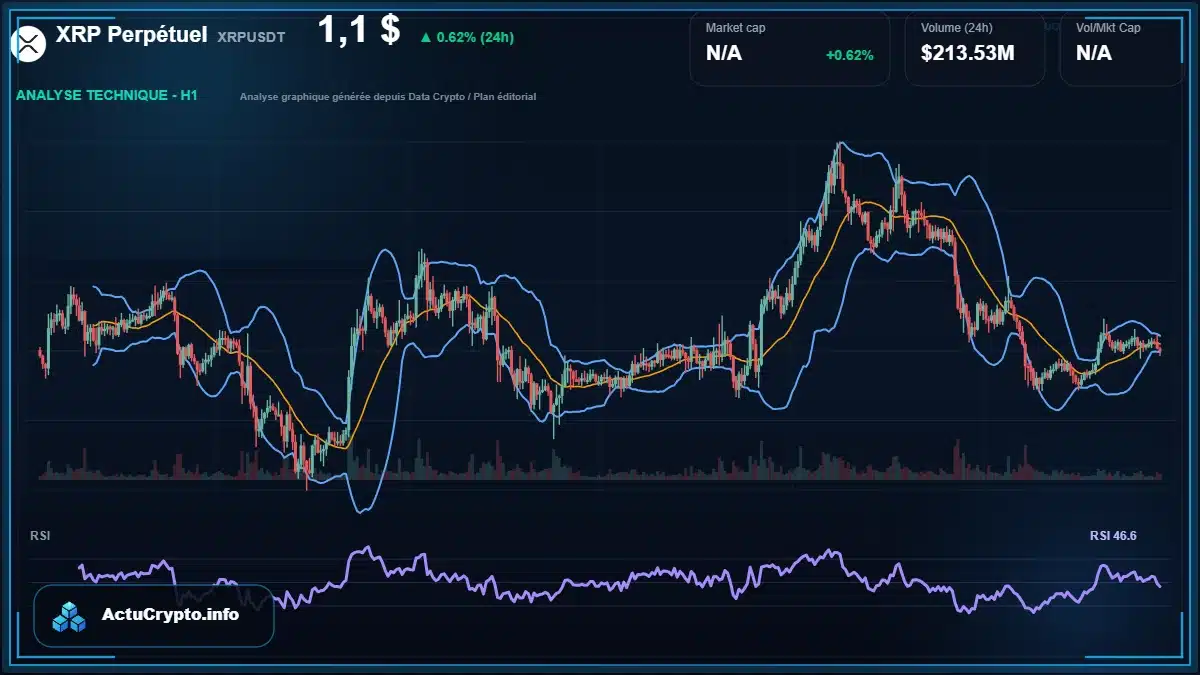The height and width of the screenshot is (675, 1200).
Task: Open the Market cap card
Action: (789, 48)
